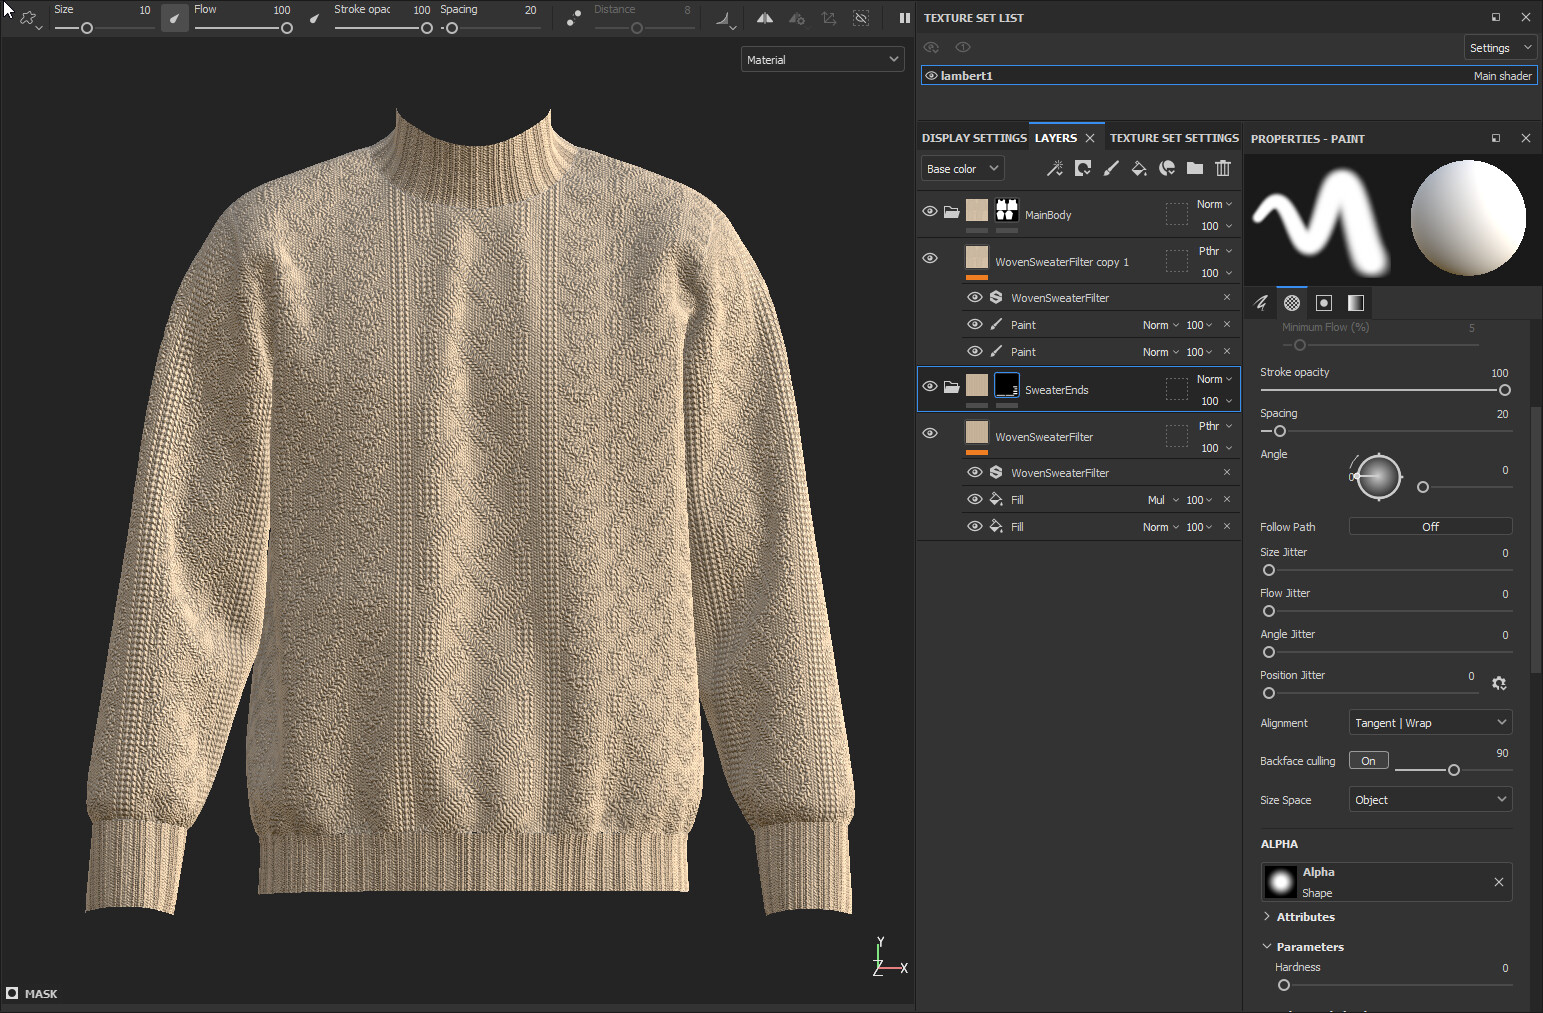This screenshot has height=1013, width=1543.
Task: Open the Base color channel dropdown
Action: click(x=961, y=168)
